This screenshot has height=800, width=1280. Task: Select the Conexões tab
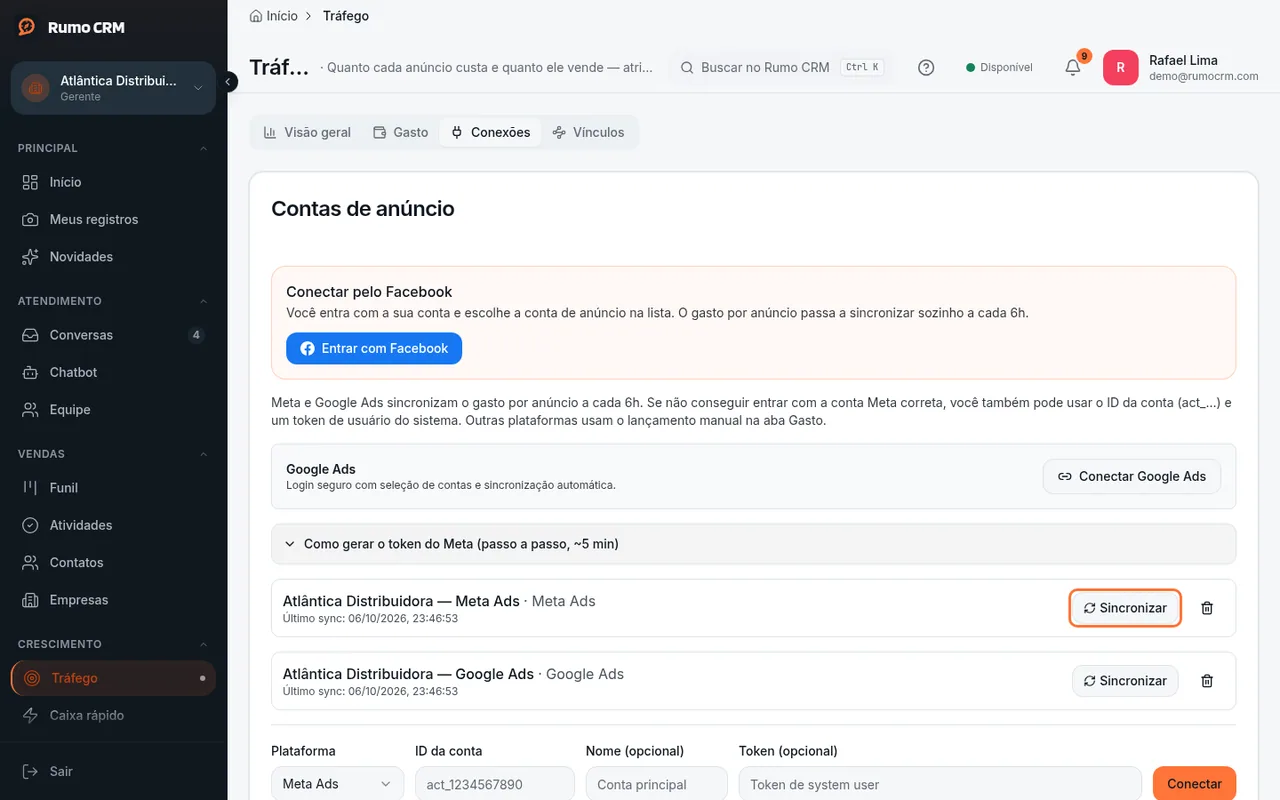[490, 132]
